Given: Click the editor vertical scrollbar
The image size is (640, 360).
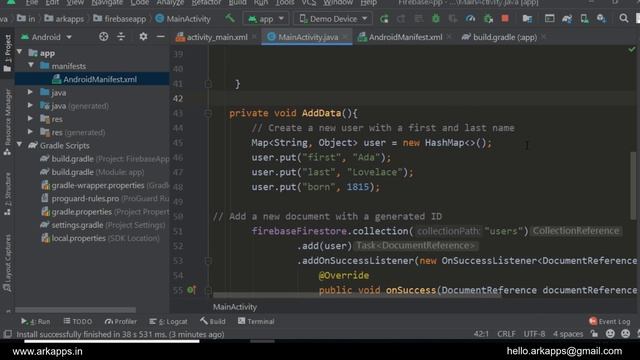Looking at the screenshot, I should 633,186.
